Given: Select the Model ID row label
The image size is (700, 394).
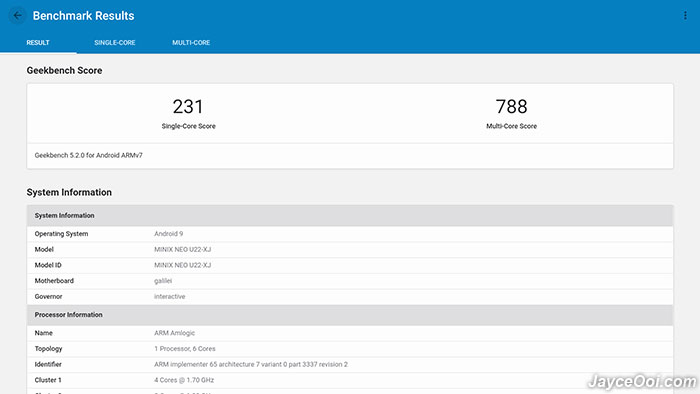Looking at the screenshot, I should [x=48, y=265].
